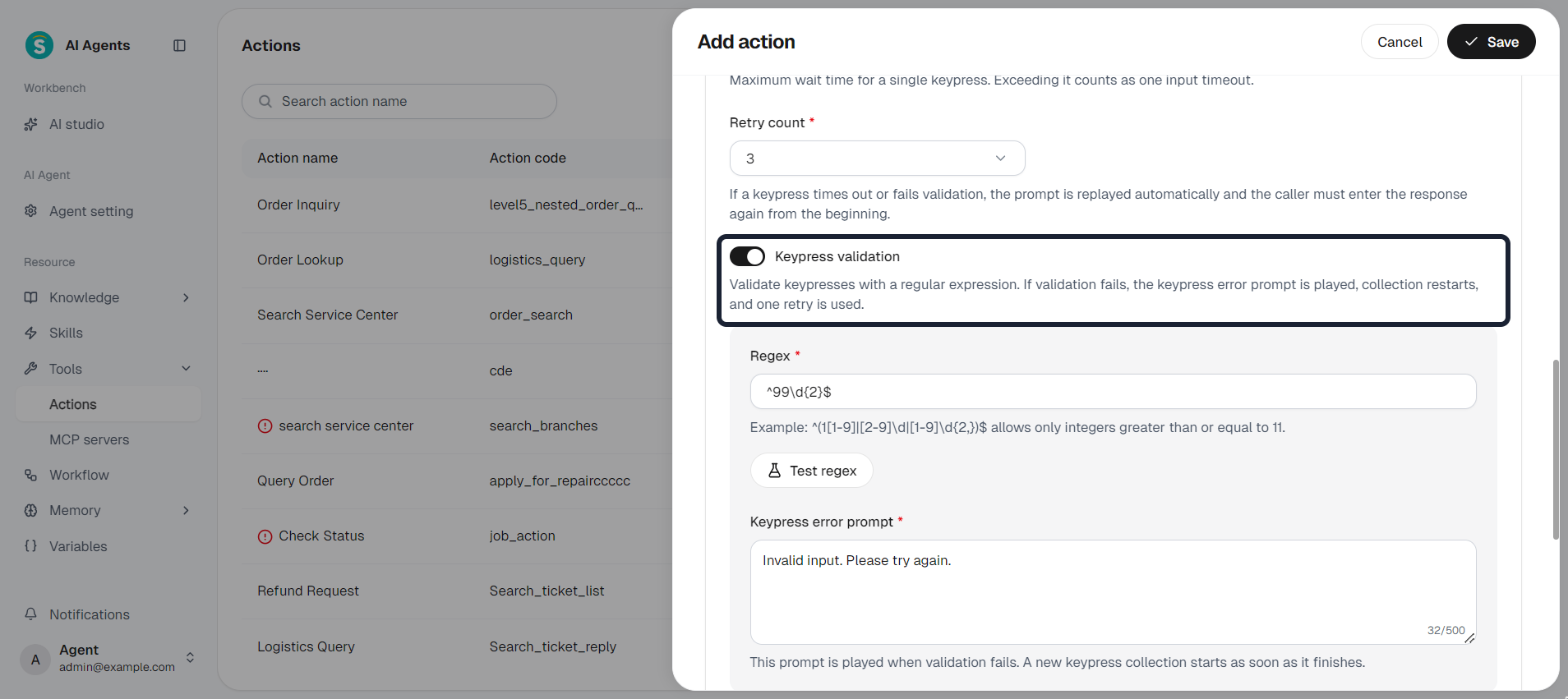1568x699 pixels.
Task: Click the Skills lightning bolt icon
Action: point(31,333)
